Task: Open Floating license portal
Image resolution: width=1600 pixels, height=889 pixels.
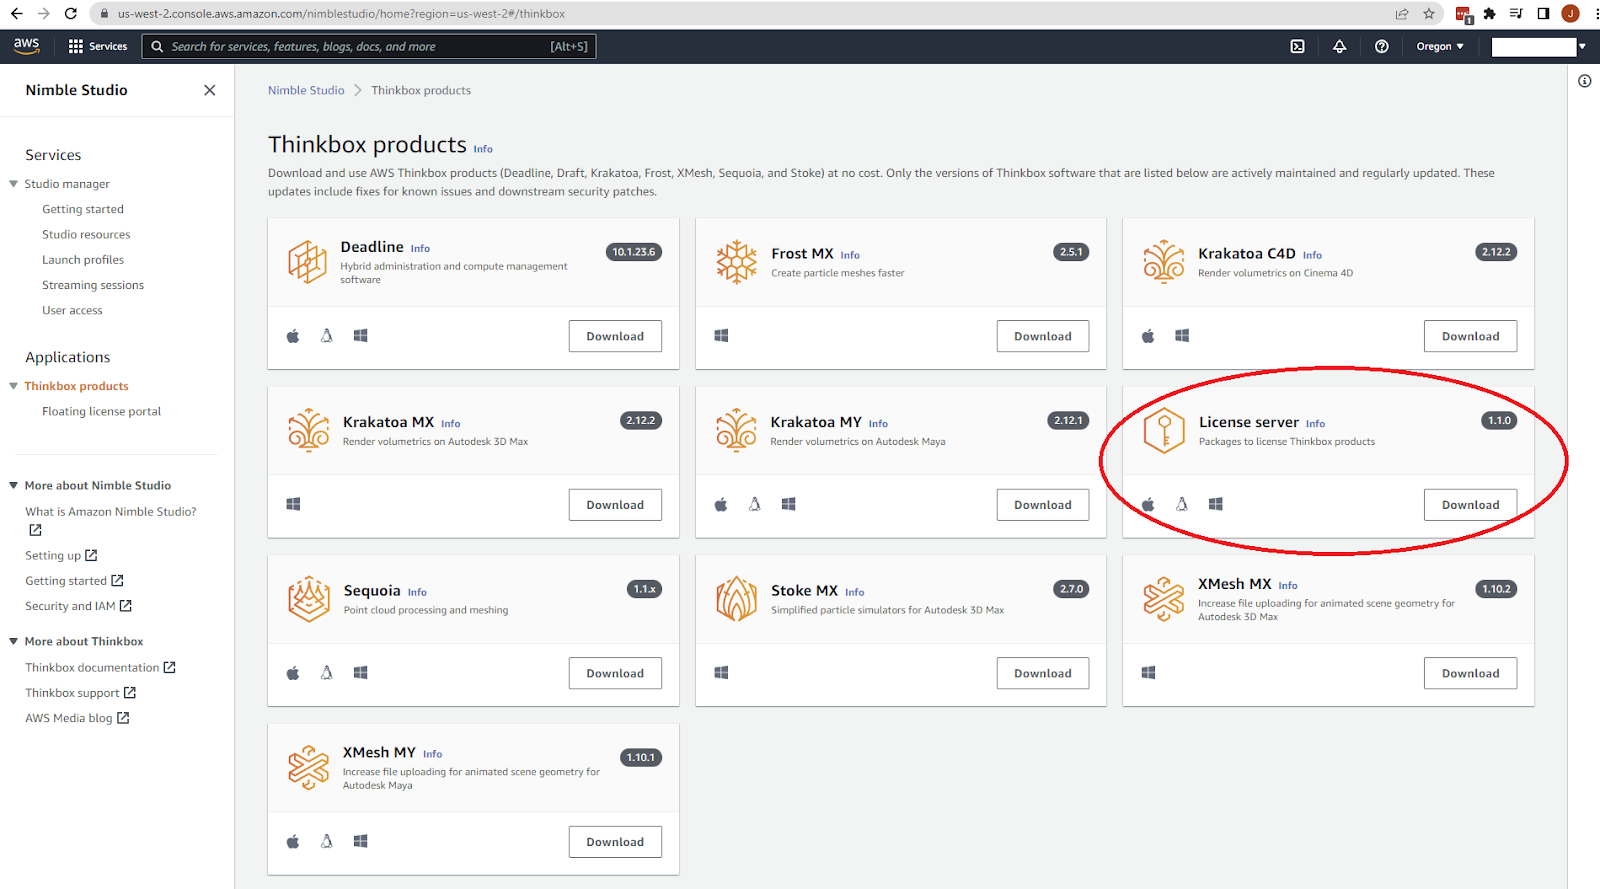Action: point(101,411)
